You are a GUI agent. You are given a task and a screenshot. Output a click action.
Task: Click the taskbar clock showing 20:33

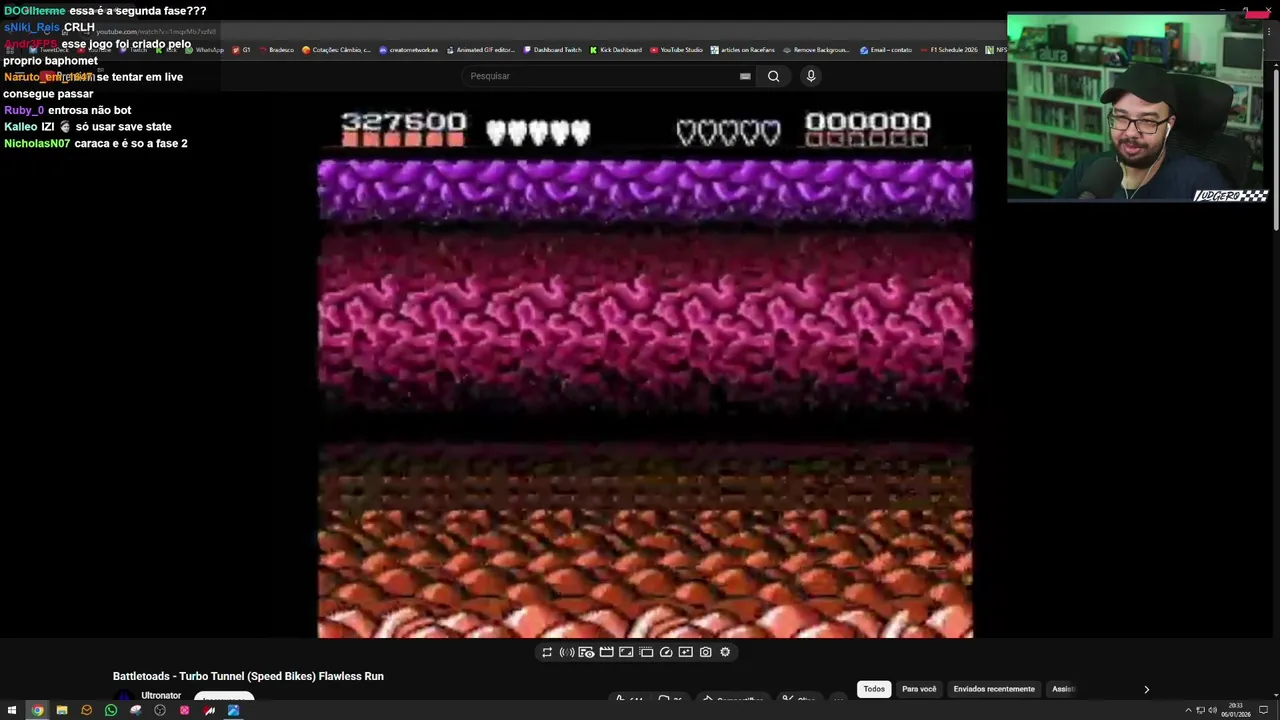[1238, 710]
